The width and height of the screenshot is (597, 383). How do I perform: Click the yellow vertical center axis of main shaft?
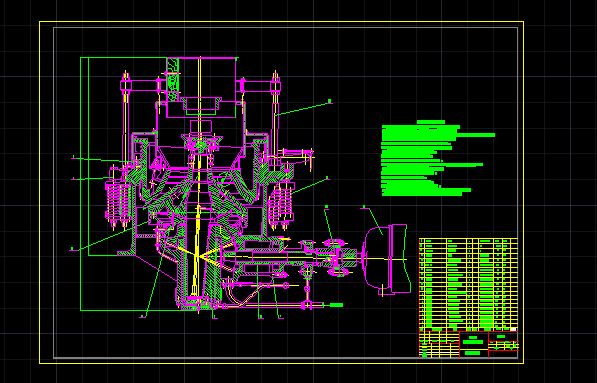coord(199,185)
